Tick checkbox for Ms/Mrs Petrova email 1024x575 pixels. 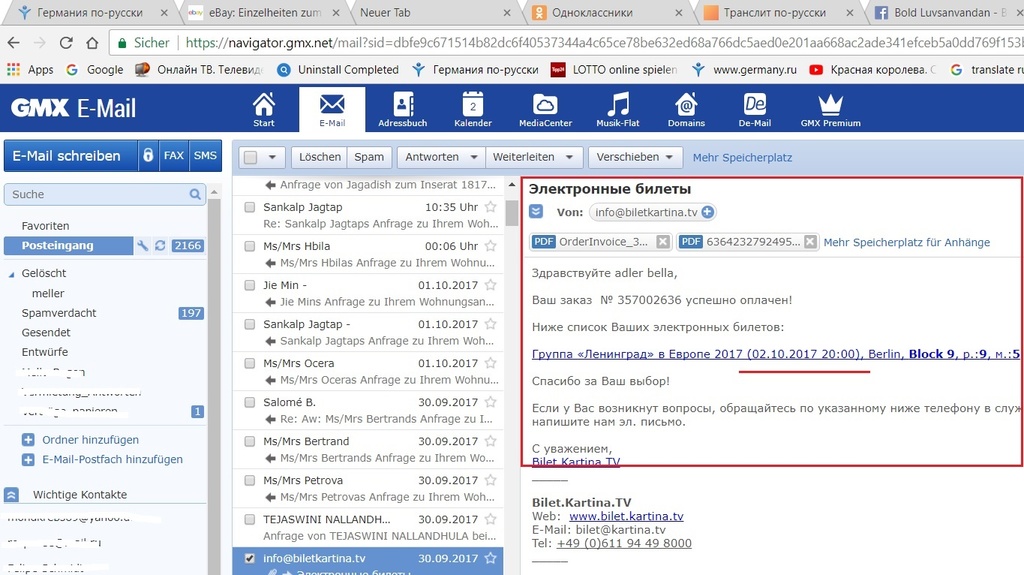[250, 481]
